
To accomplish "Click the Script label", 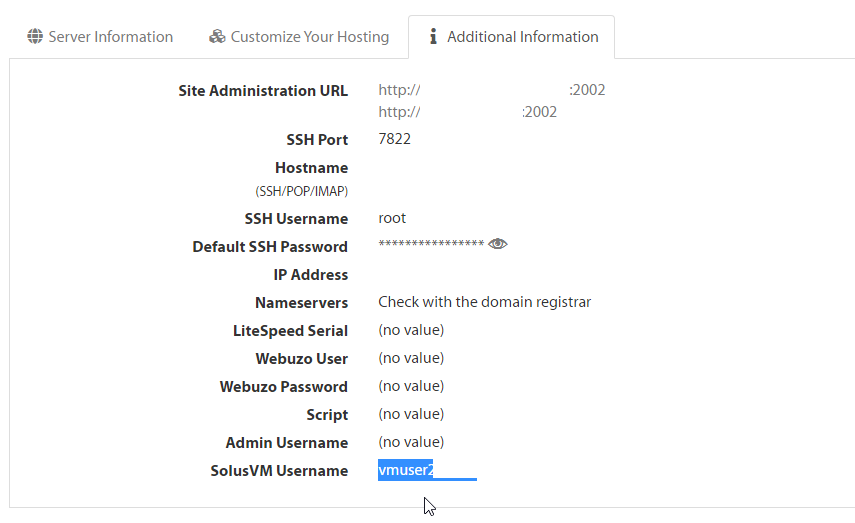I will click(x=327, y=415).
